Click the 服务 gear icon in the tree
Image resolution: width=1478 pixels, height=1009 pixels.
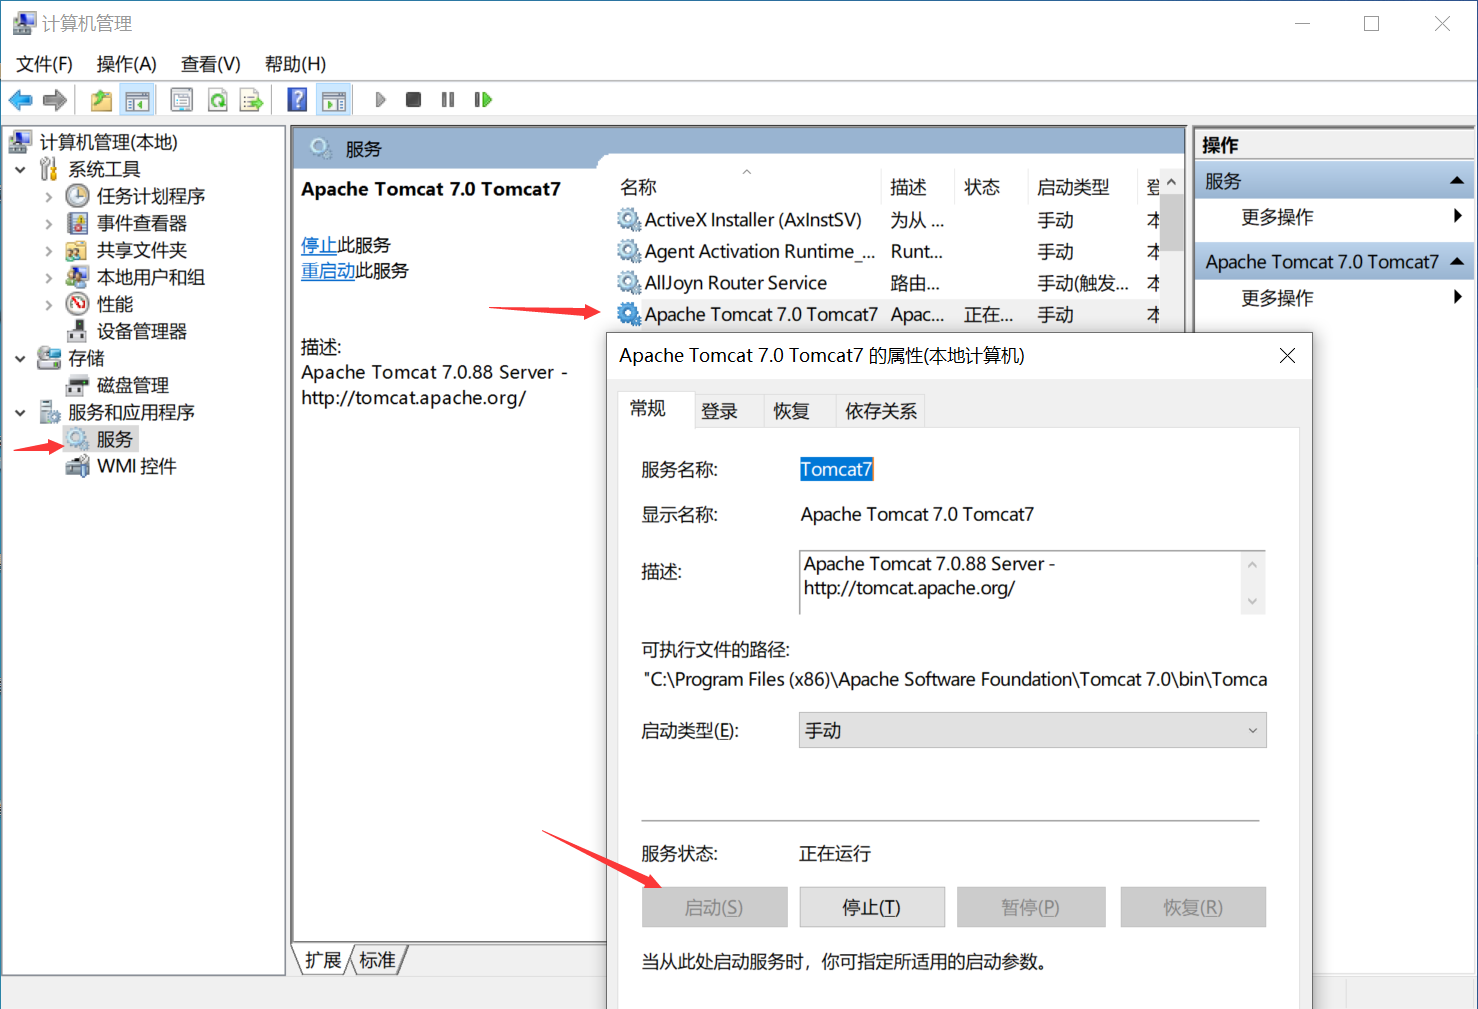78,439
